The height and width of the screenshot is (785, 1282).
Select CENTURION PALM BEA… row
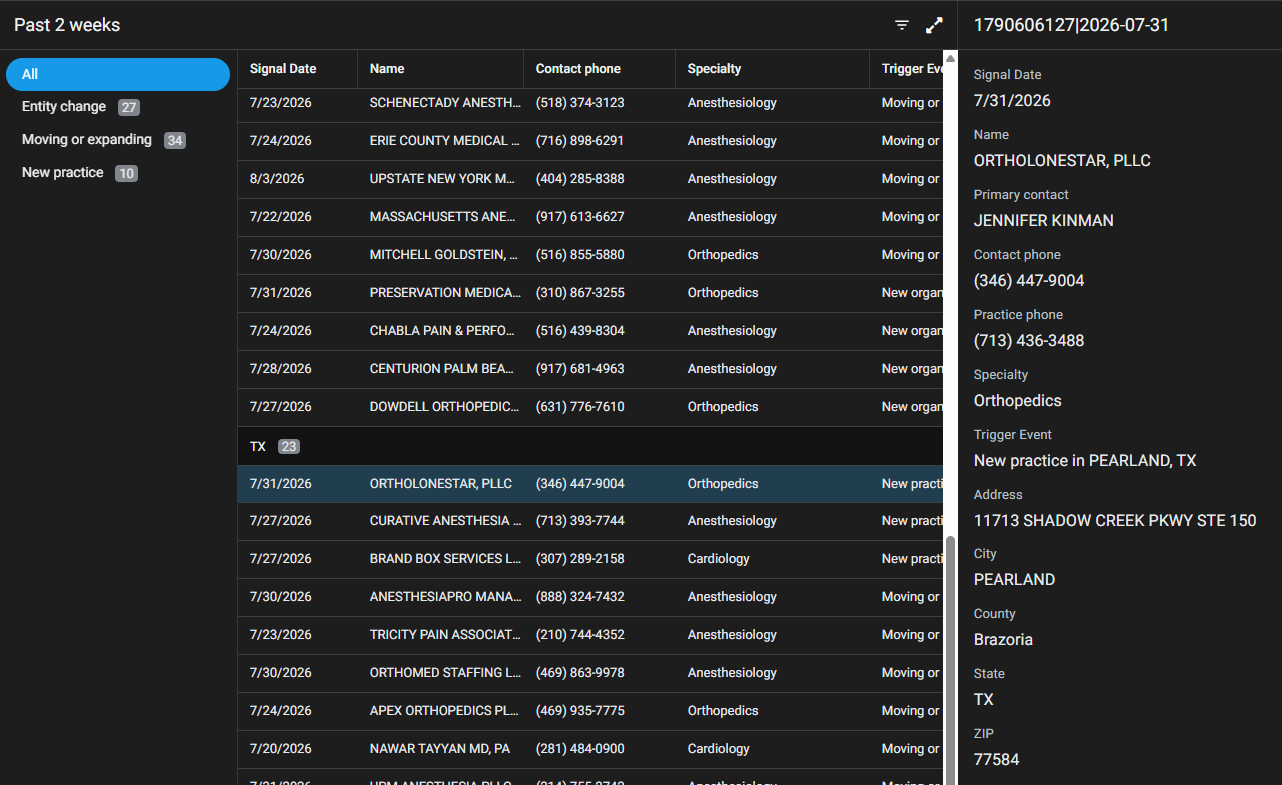pos(590,369)
